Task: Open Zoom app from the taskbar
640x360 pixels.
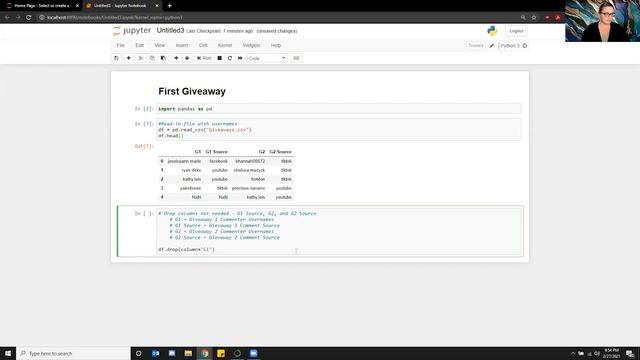Action: click(x=253, y=353)
